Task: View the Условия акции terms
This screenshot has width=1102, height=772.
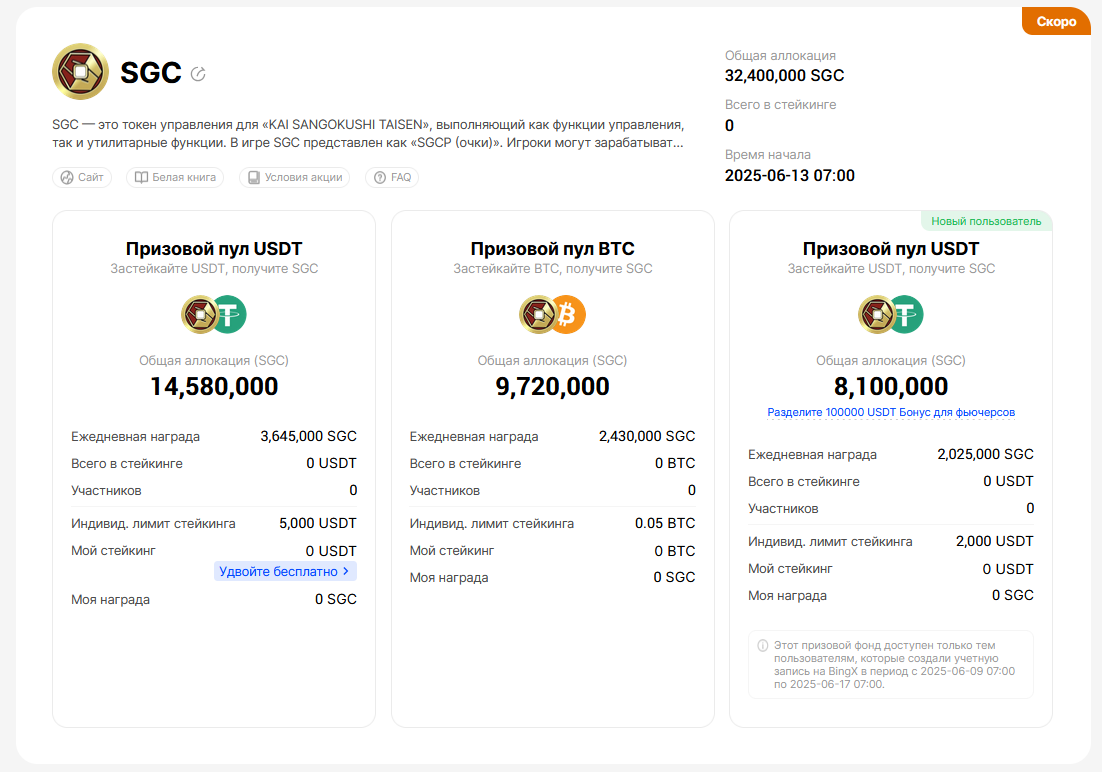Action: tap(295, 177)
